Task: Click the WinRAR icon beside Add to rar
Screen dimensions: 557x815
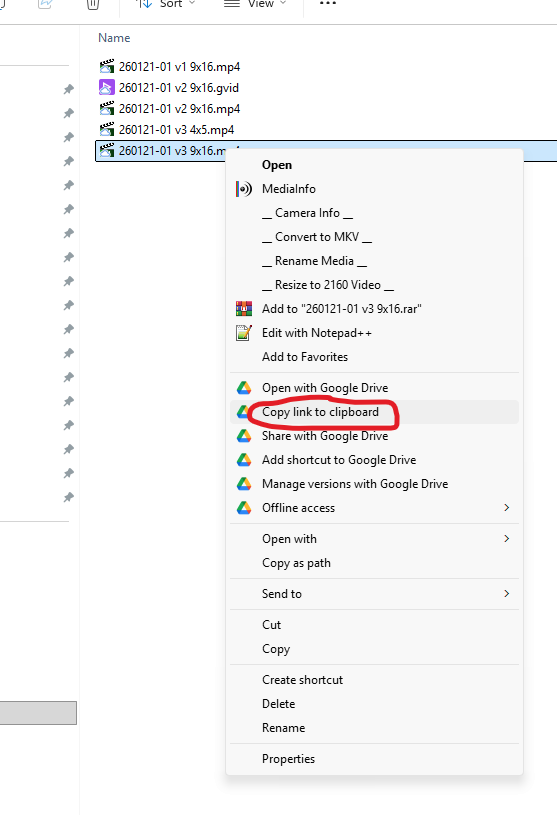Action: point(244,309)
